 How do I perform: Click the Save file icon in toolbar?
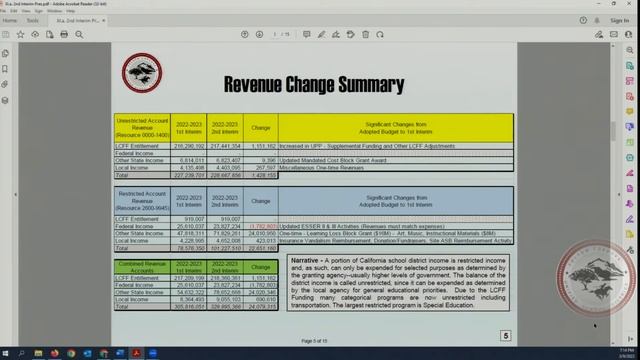coord(6,35)
